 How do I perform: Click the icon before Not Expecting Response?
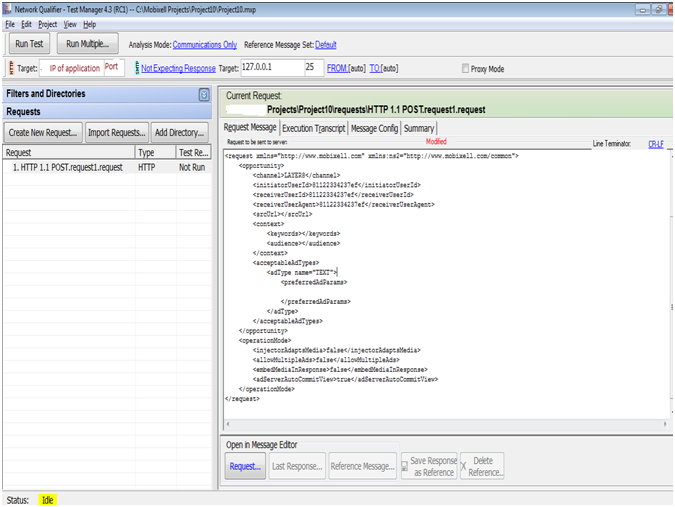(x=135, y=68)
